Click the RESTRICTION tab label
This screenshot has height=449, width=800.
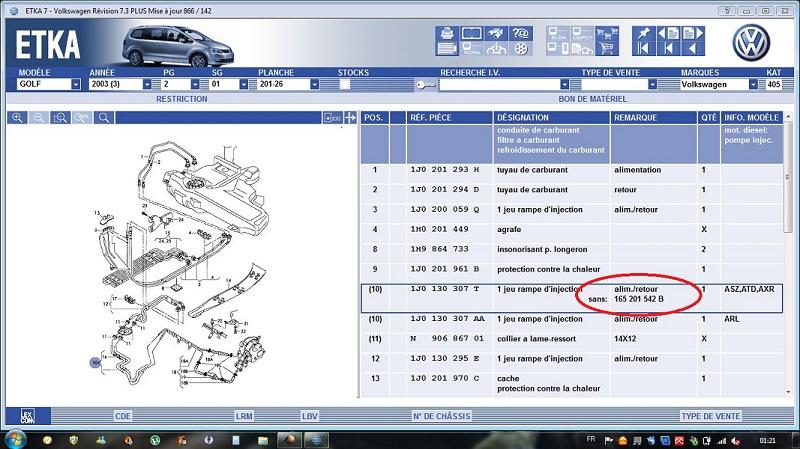coord(182,99)
